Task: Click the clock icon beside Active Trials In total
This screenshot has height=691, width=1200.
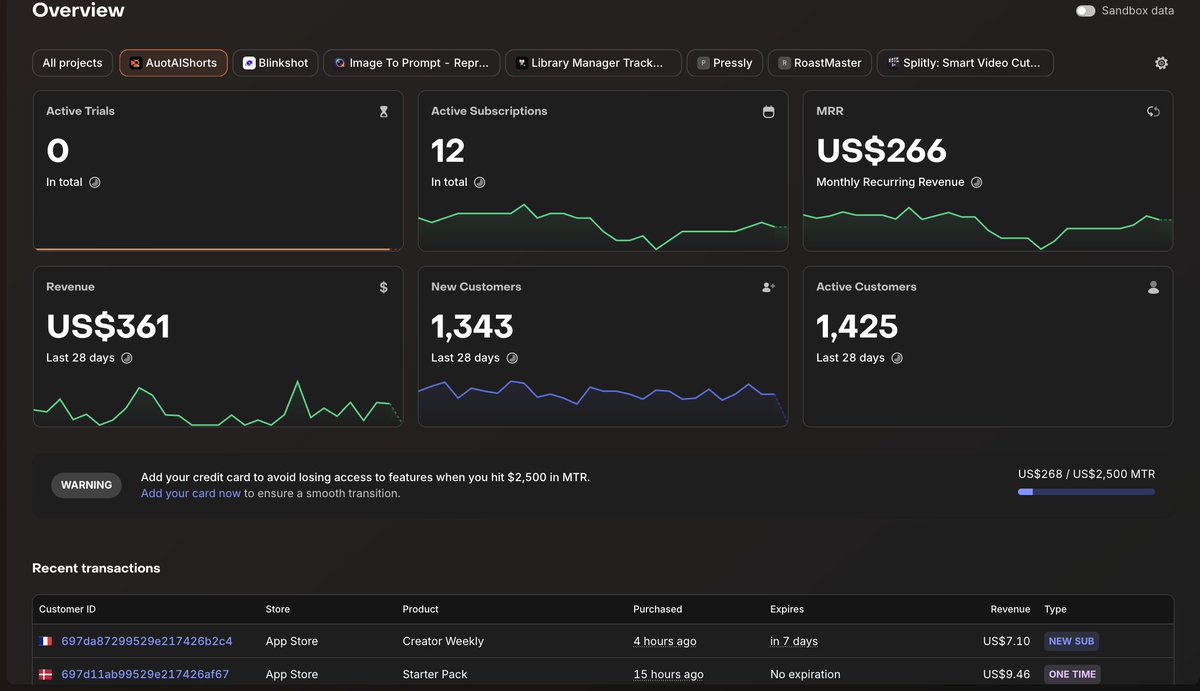Action: (95, 183)
